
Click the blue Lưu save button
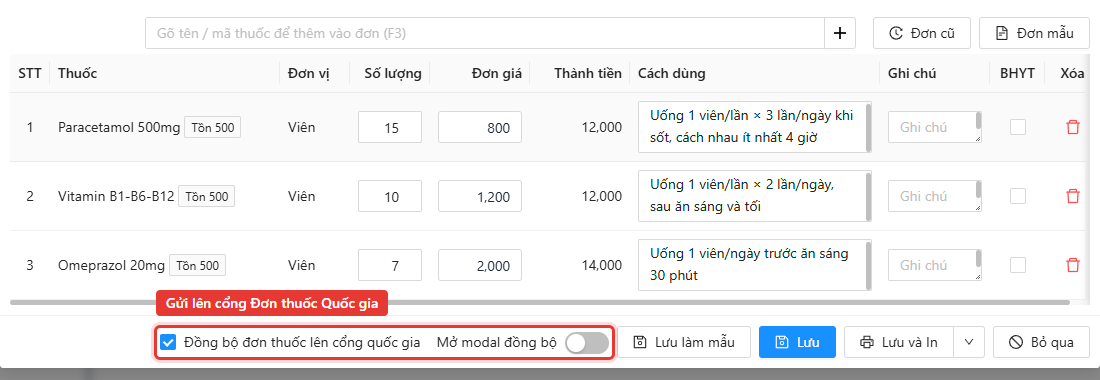pyautogui.click(x=797, y=342)
